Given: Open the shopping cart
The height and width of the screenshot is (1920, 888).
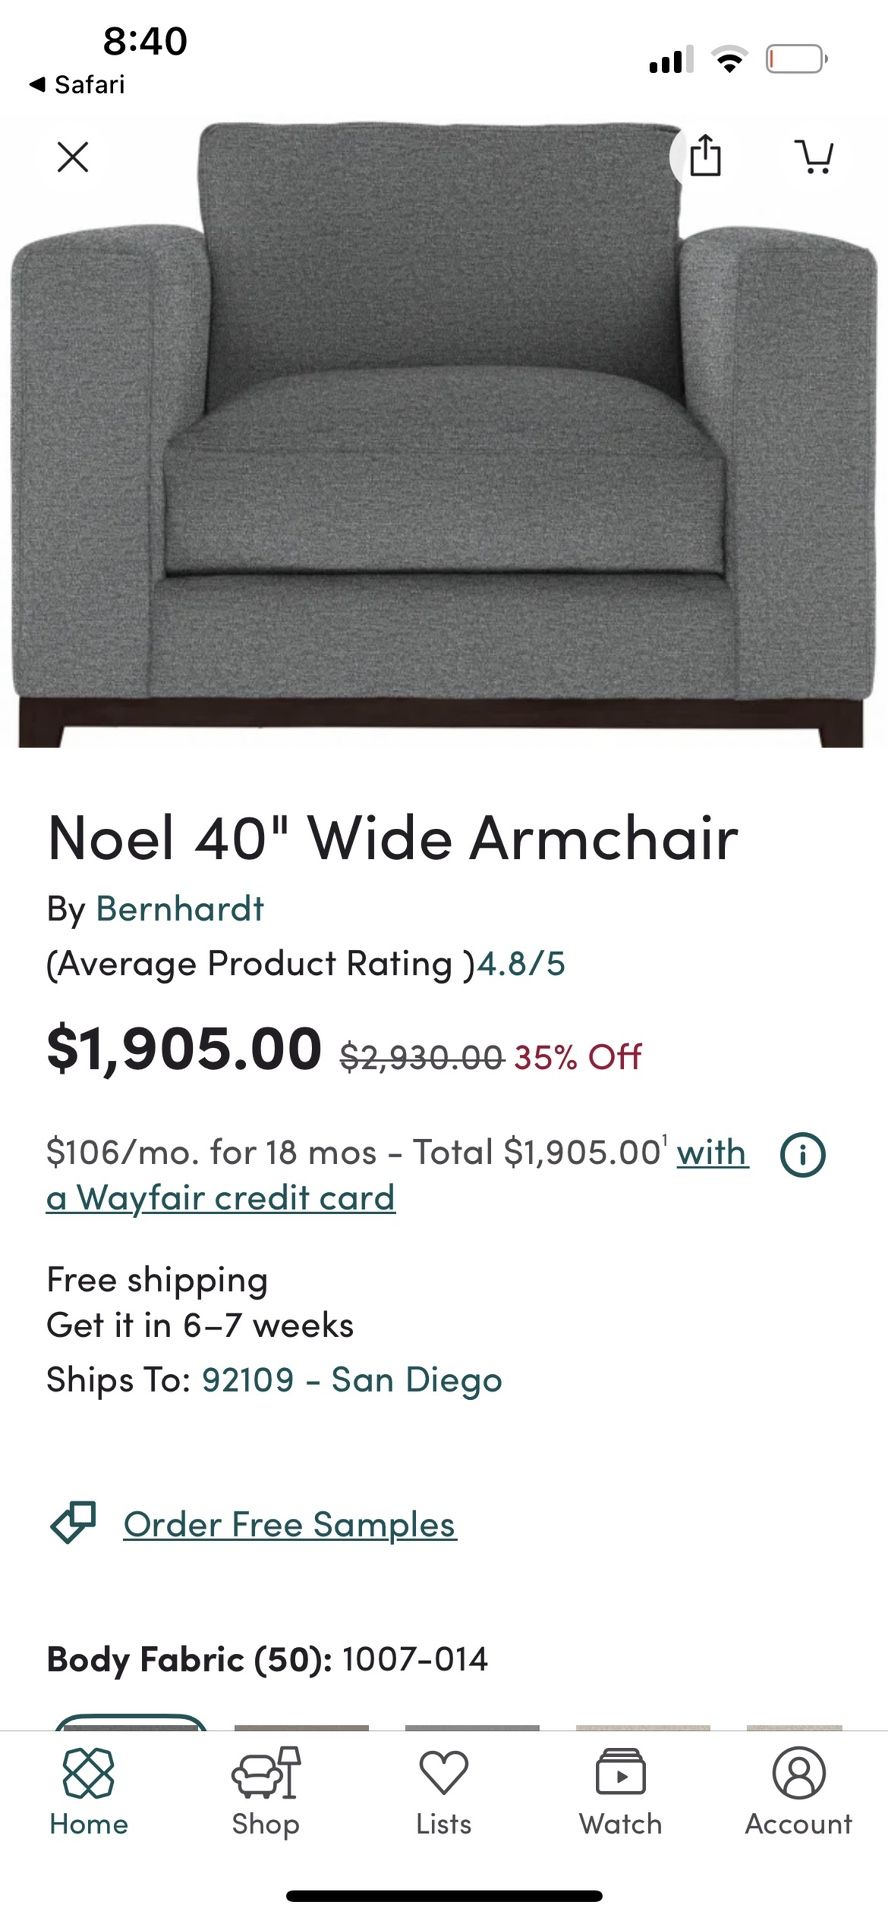Looking at the screenshot, I should click(x=816, y=157).
